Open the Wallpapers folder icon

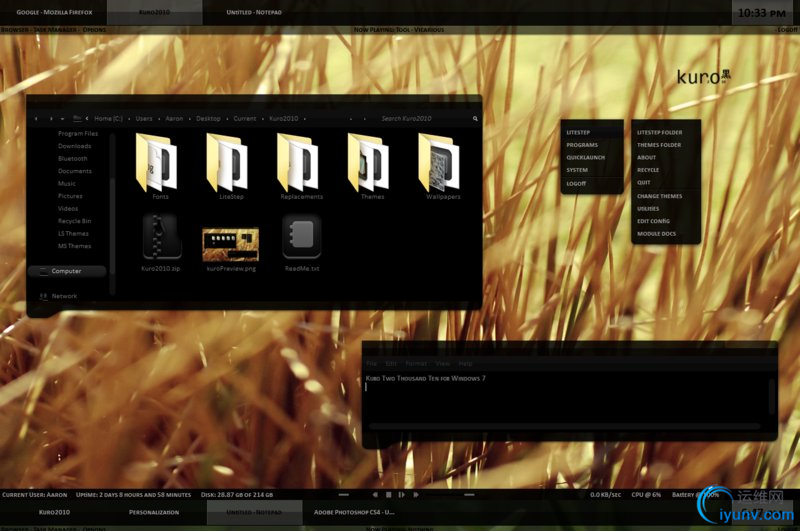tap(440, 162)
